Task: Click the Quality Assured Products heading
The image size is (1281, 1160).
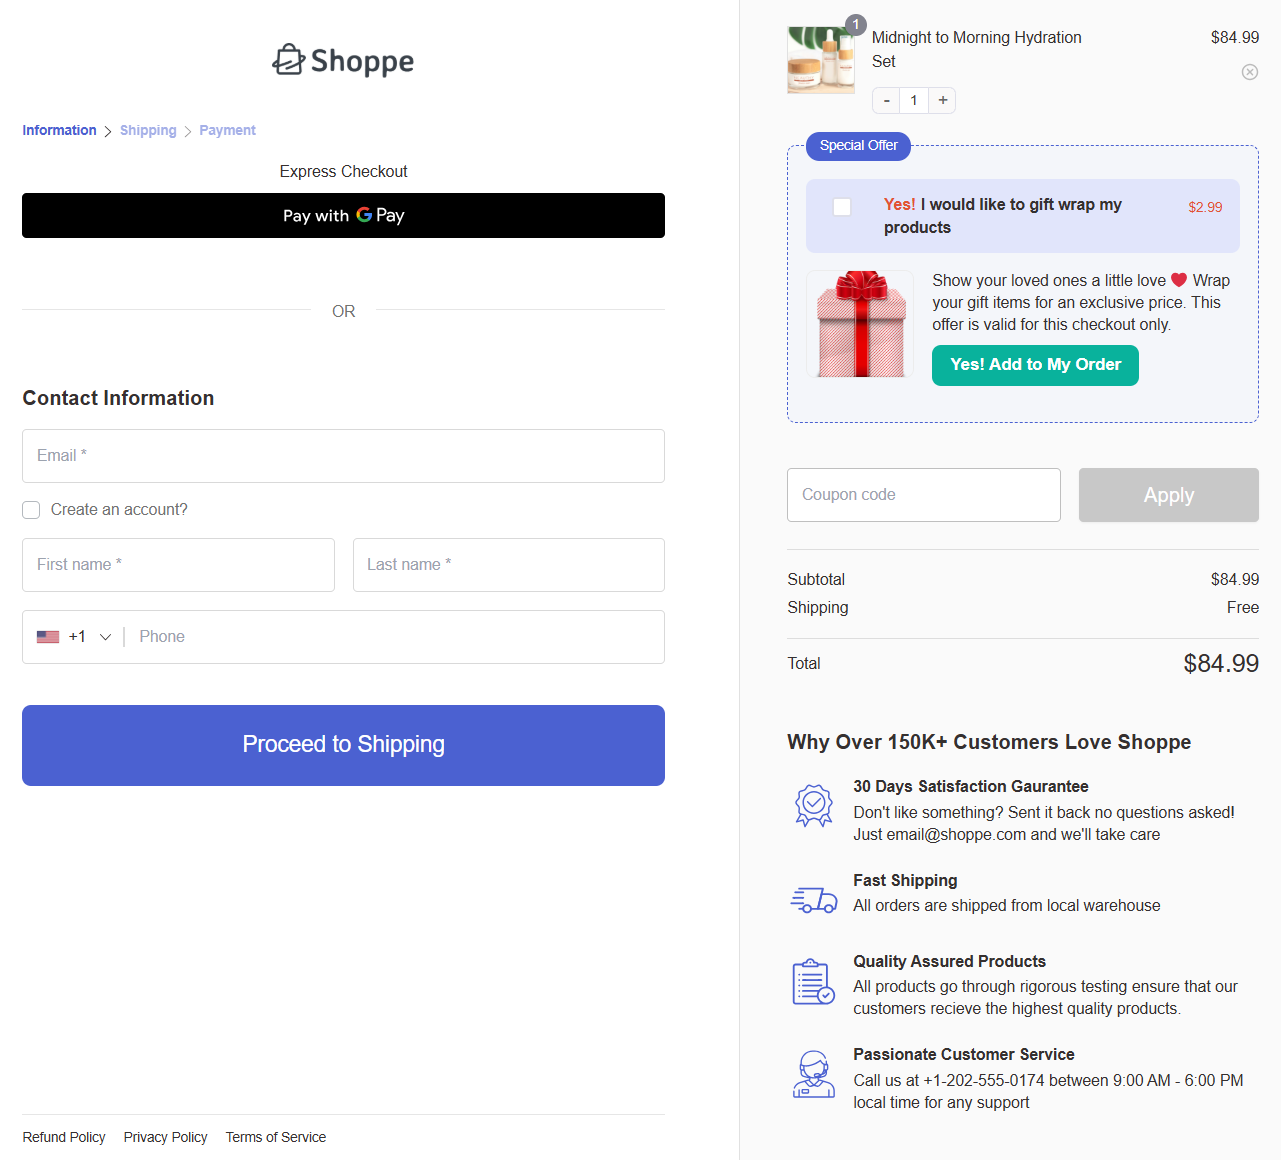Action: (949, 962)
